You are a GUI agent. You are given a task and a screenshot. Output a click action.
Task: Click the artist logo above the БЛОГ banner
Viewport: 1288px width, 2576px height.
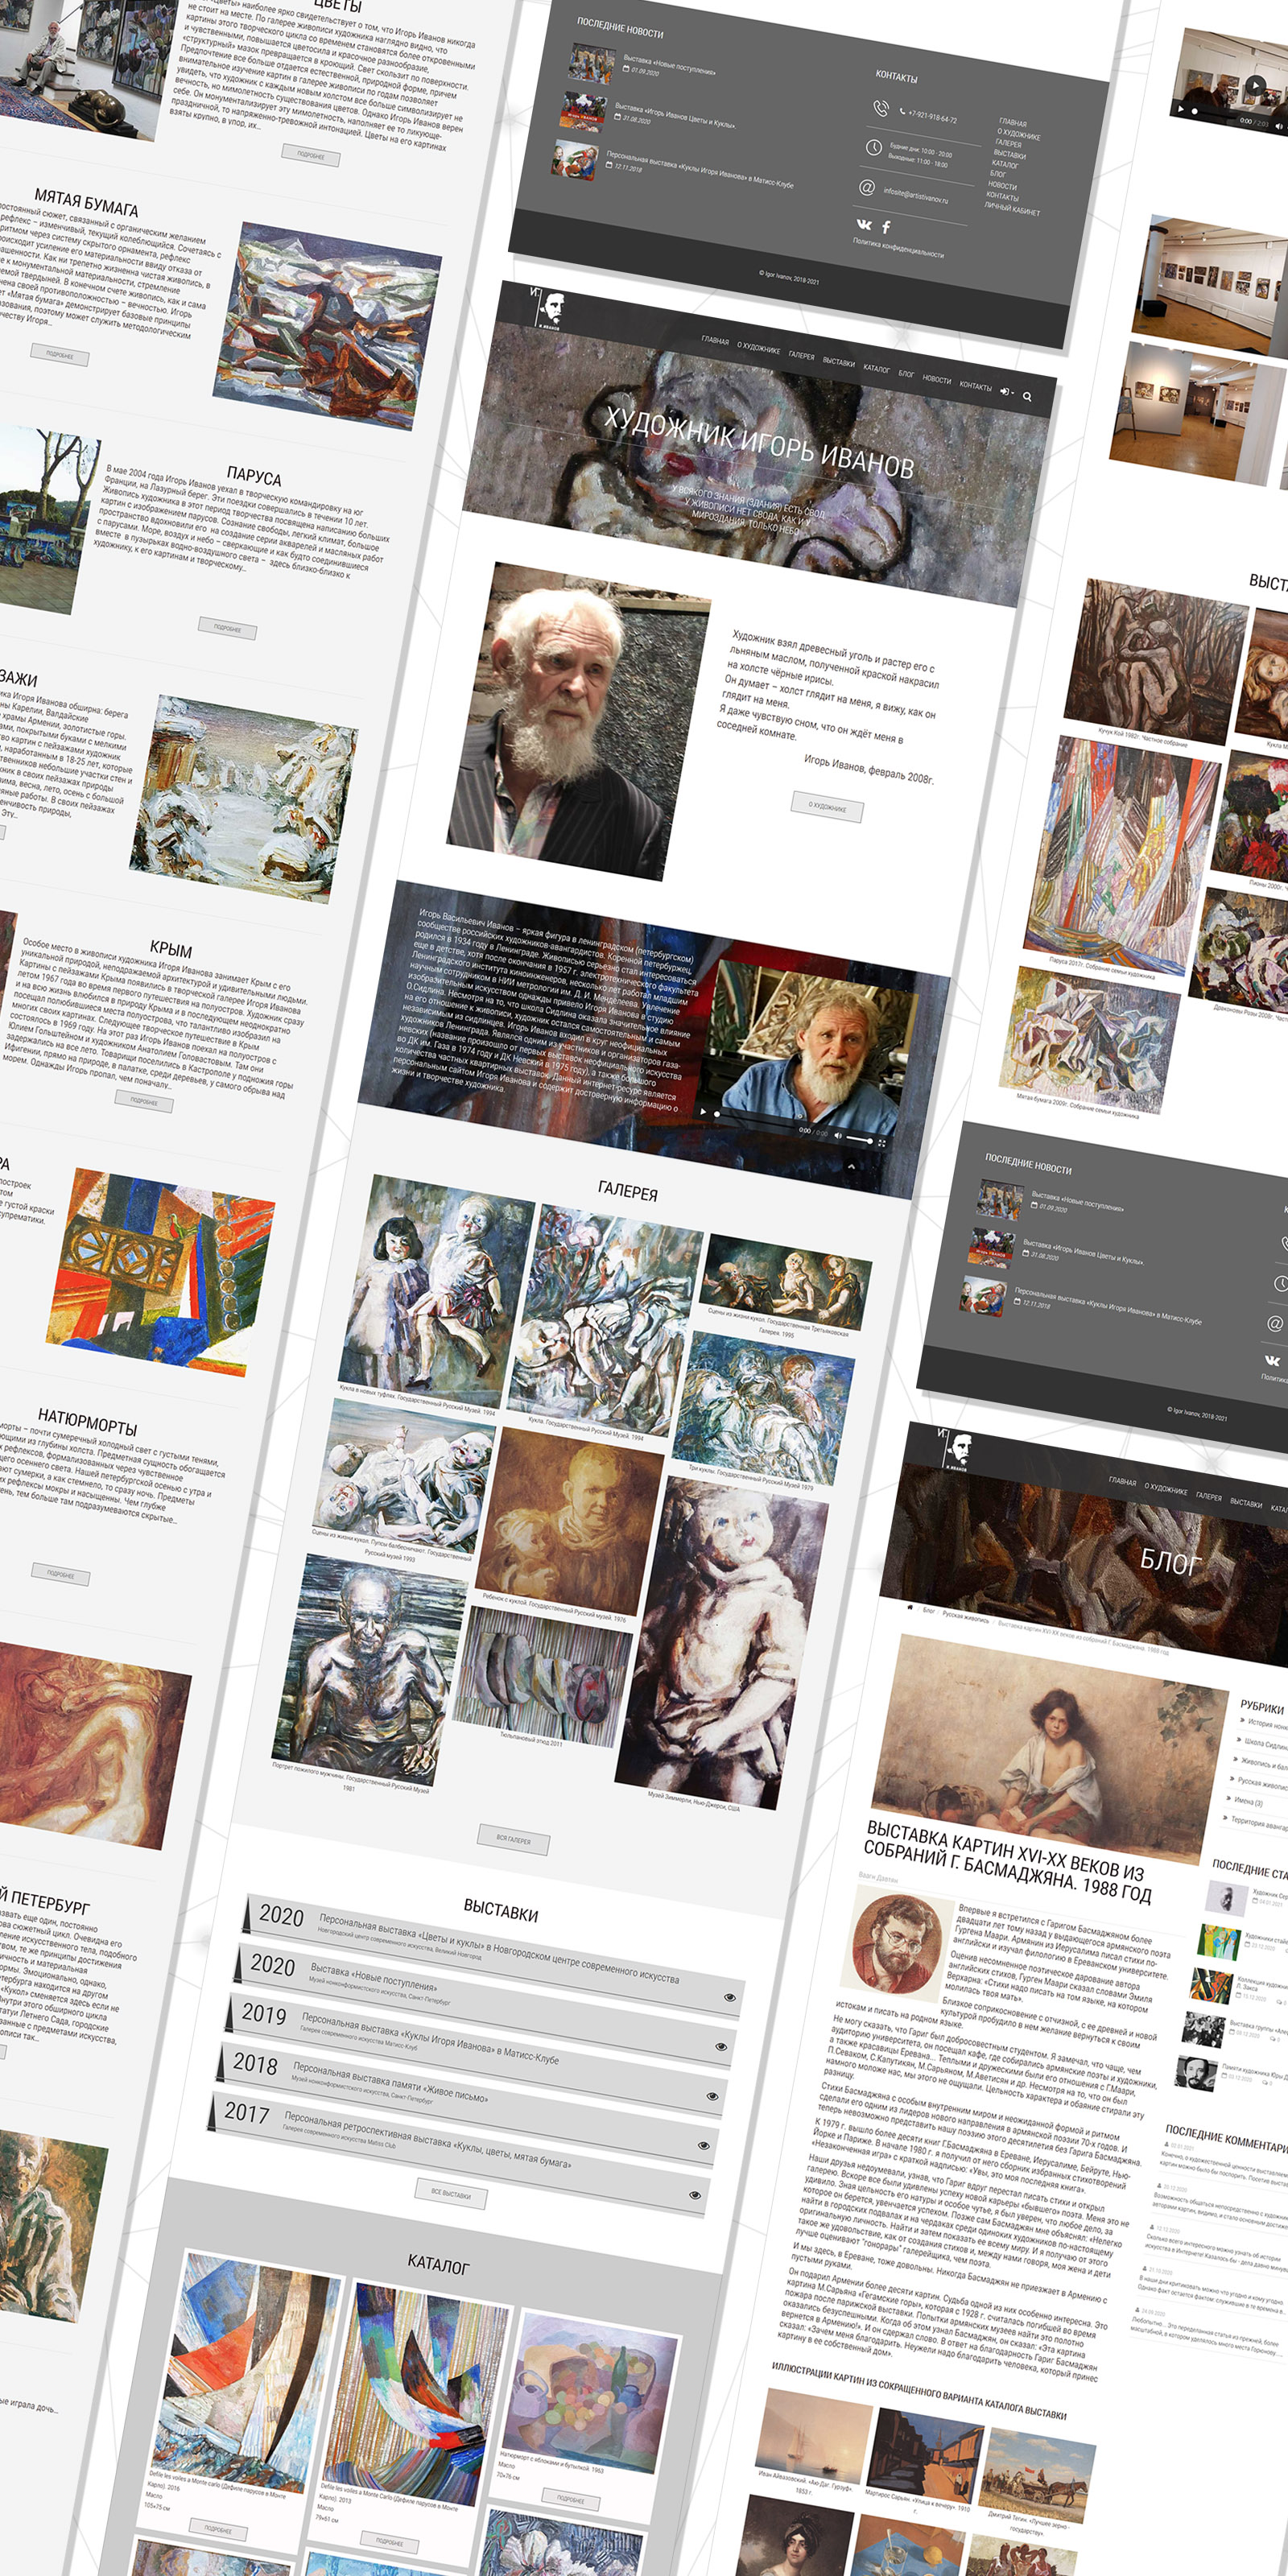[x=955, y=1449]
